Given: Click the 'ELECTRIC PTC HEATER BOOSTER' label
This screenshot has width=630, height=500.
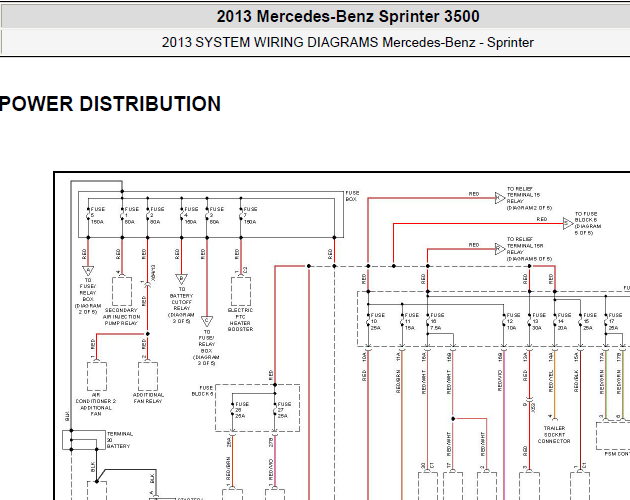Looking at the screenshot, I should click(241, 320).
